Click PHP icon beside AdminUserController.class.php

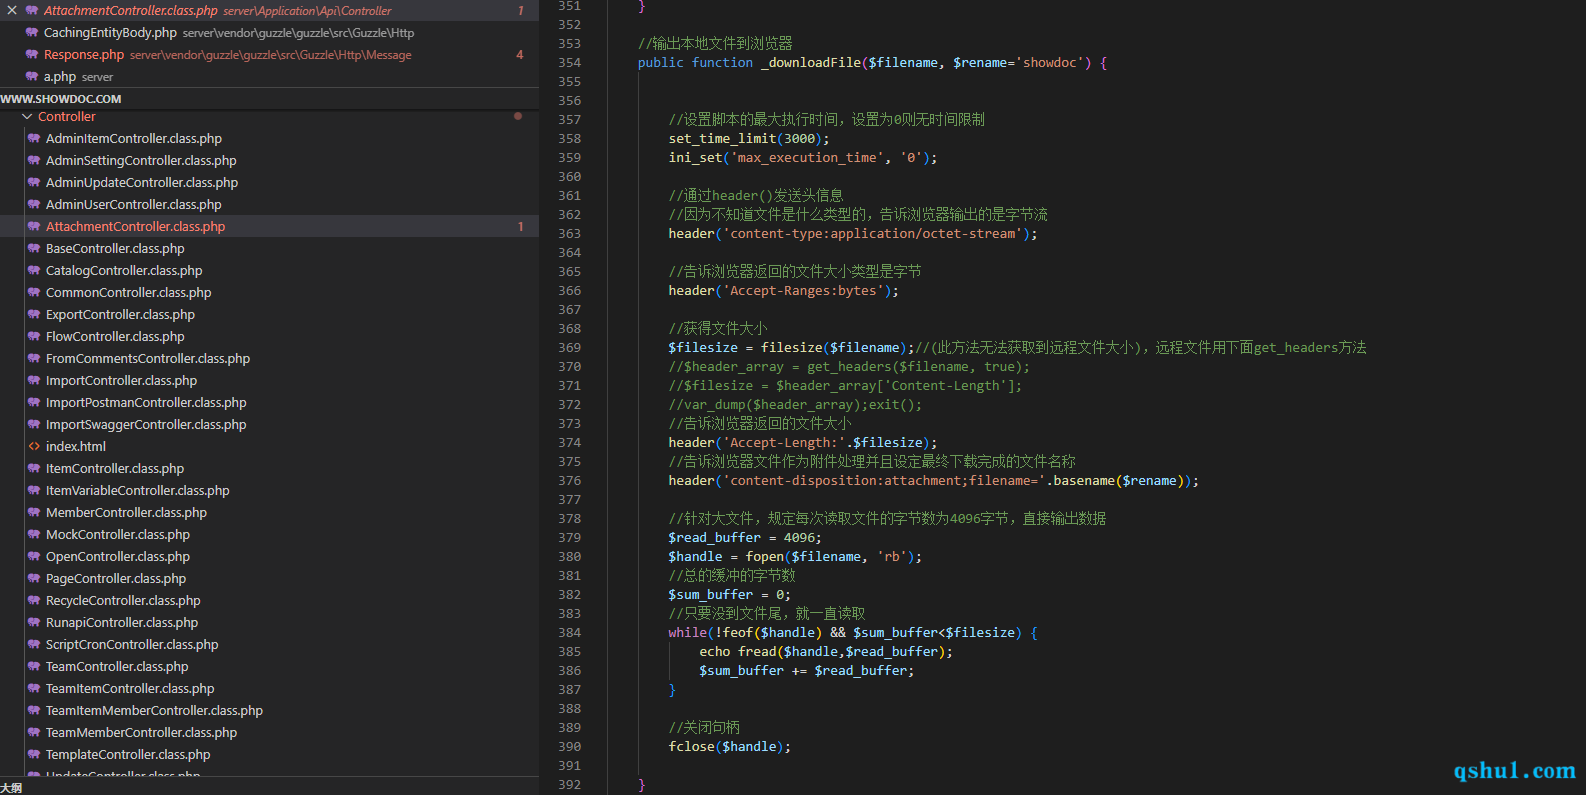(34, 204)
